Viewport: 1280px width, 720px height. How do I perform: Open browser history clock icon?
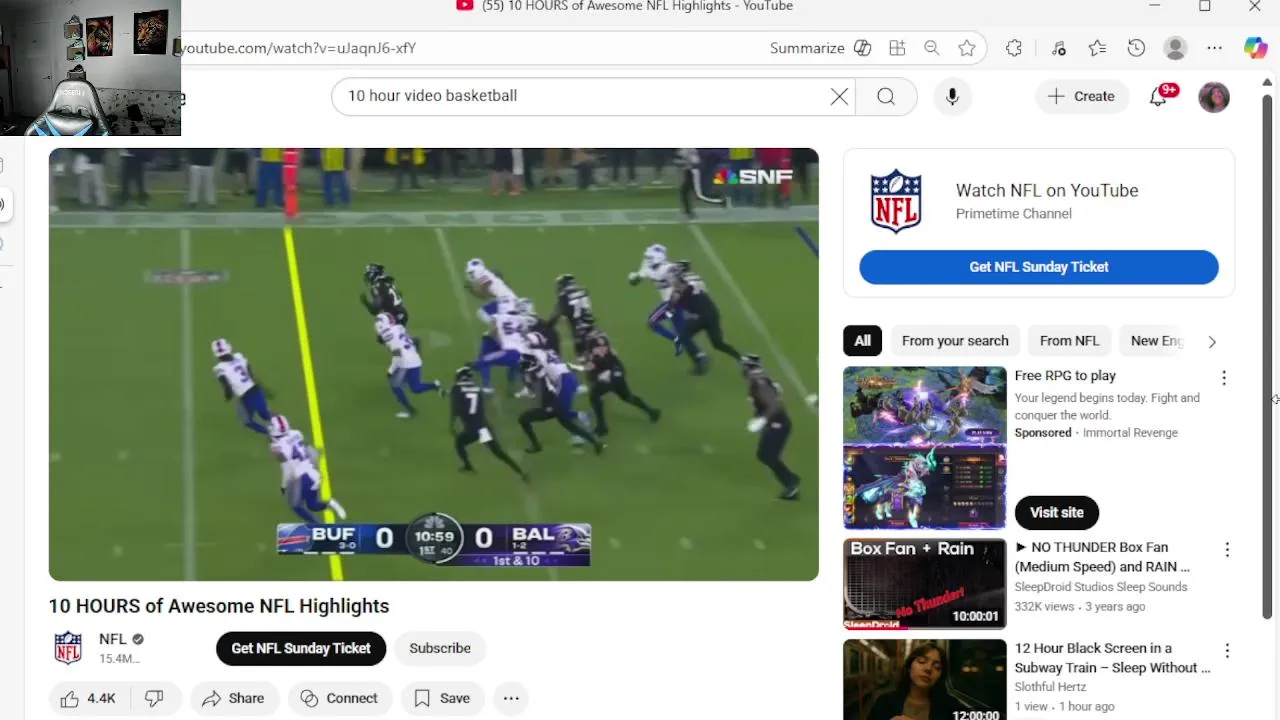pyautogui.click(x=1136, y=48)
